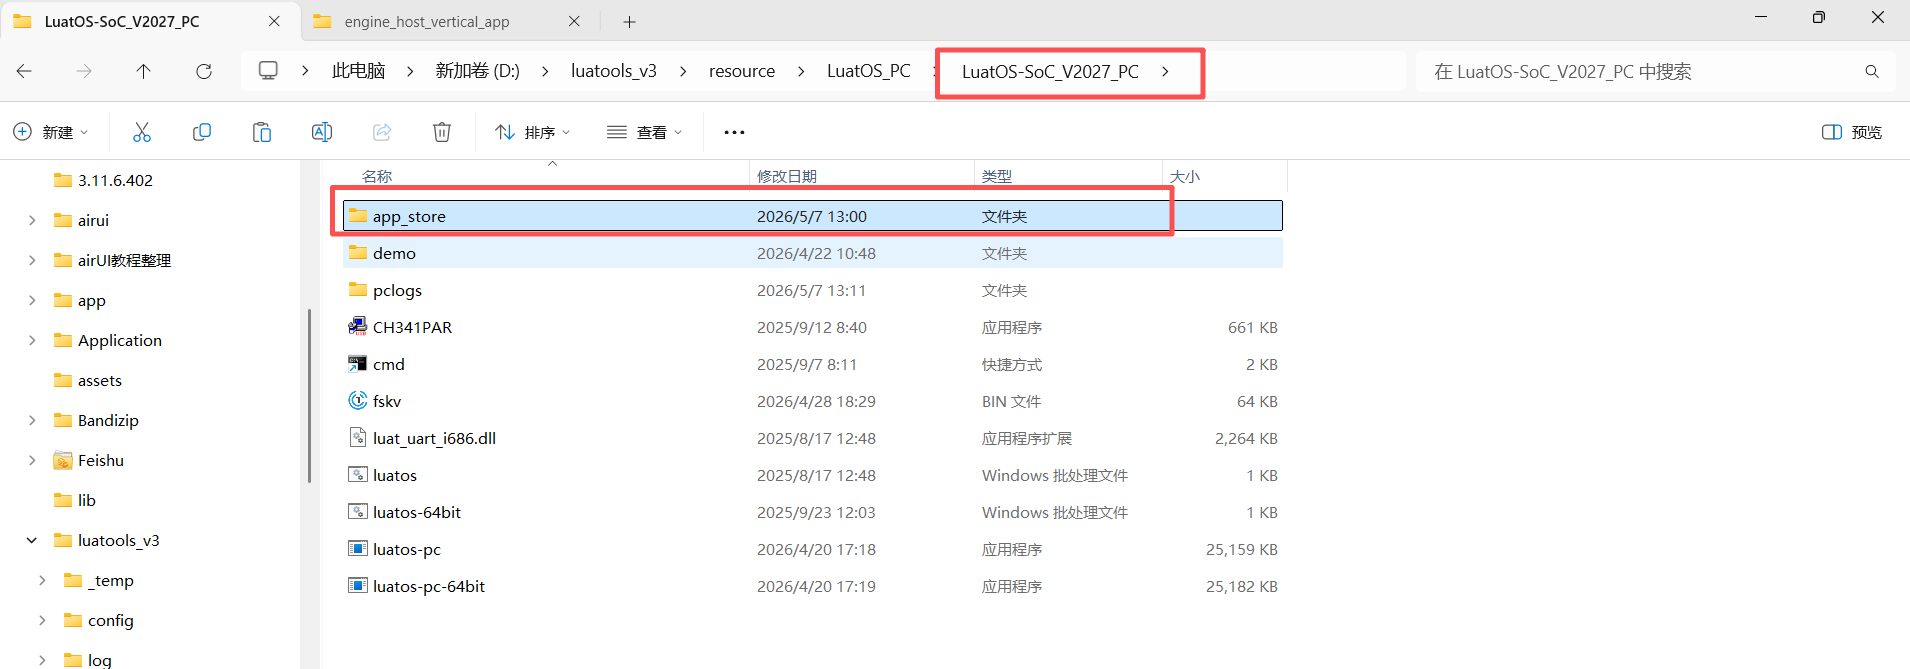Go up one folder level arrow
Viewport: 1910px width, 669px height.
[144, 71]
